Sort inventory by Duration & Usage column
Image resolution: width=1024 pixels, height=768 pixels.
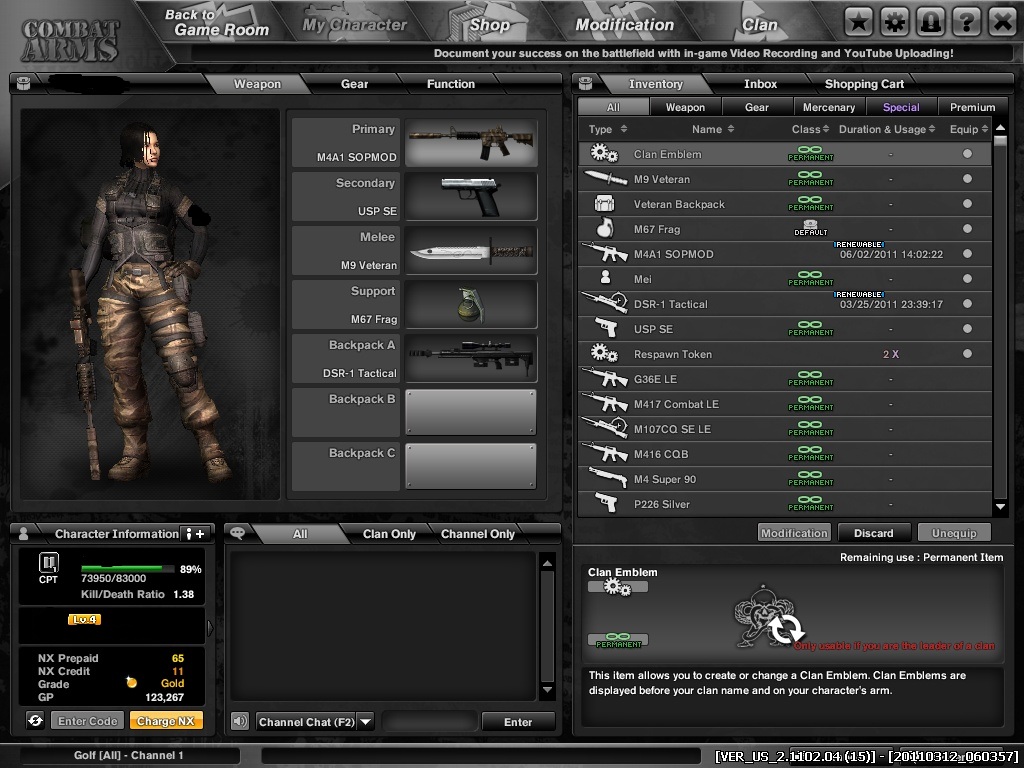tap(887, 129)
